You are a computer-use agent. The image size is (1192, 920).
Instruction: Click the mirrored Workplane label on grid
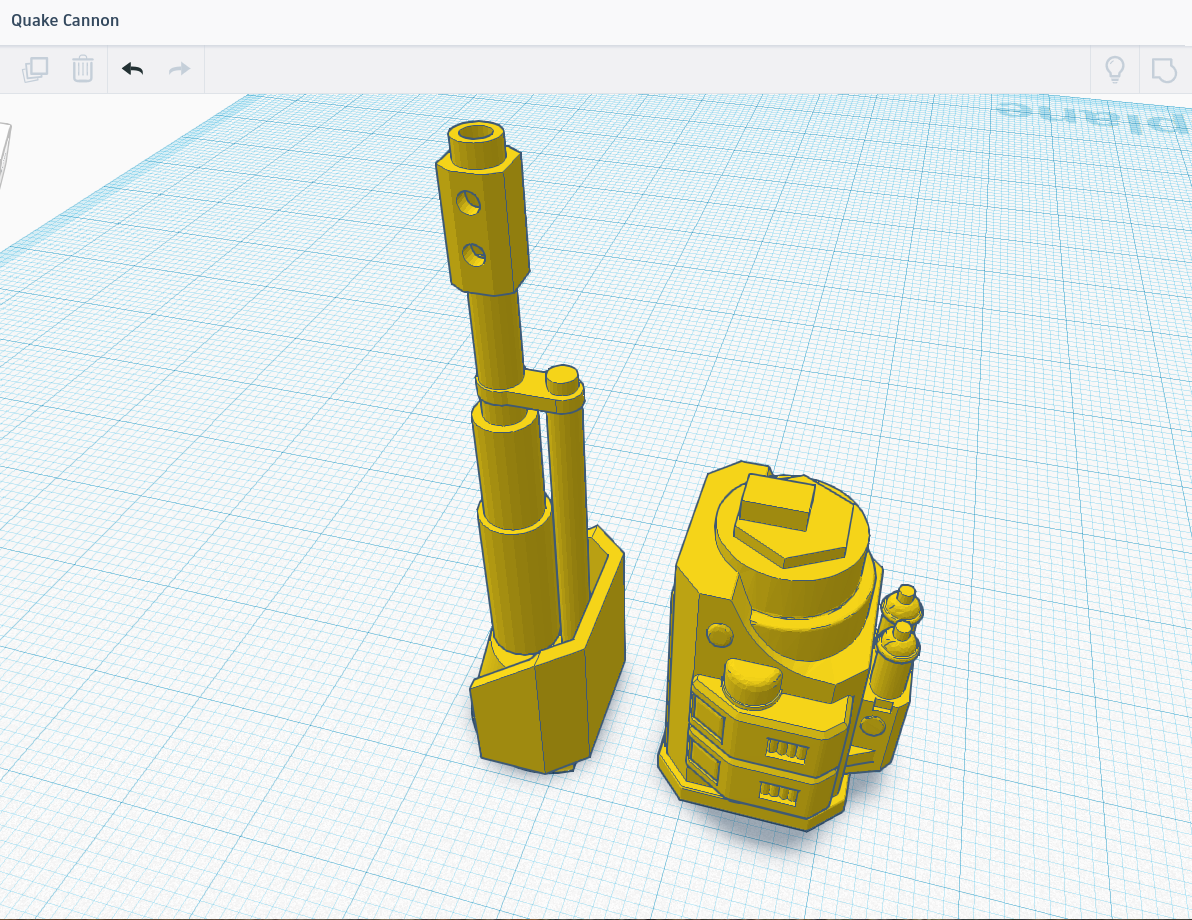[x=1090, y=115]
